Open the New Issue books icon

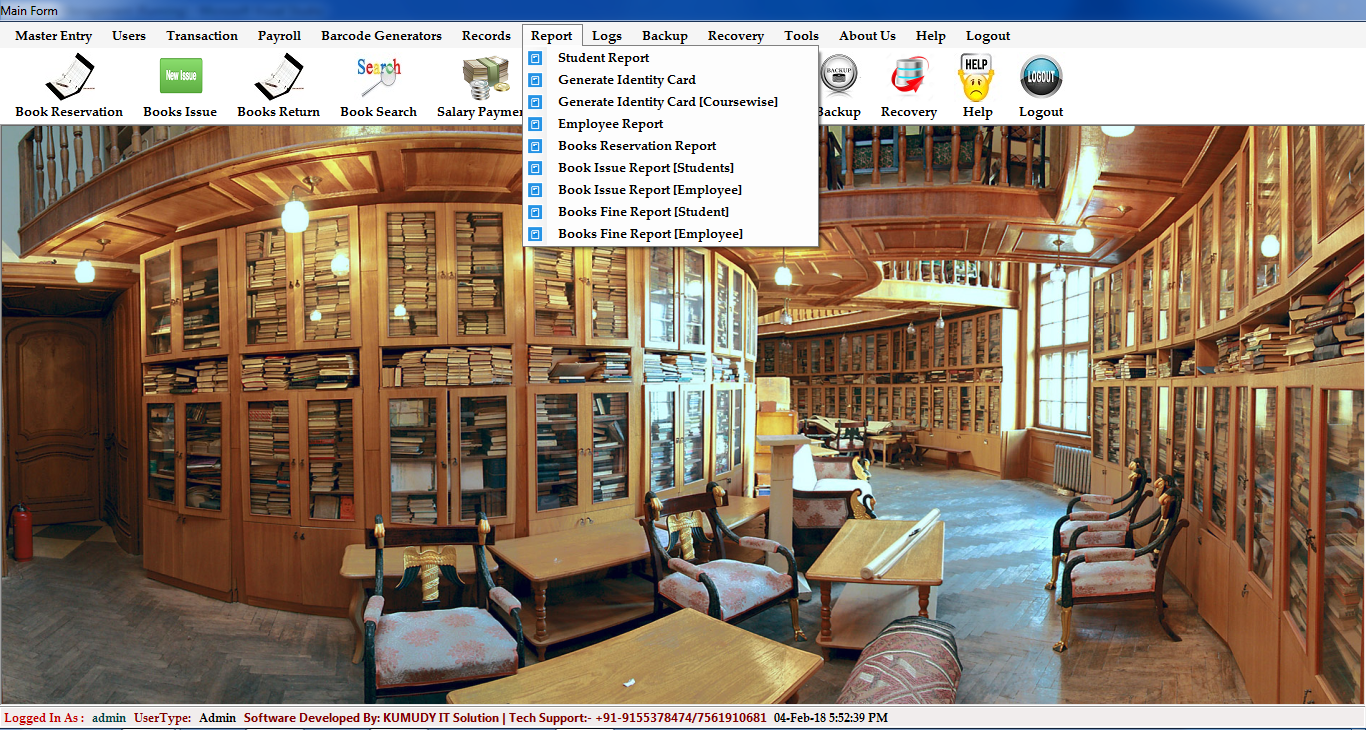[x=180, y=77]
